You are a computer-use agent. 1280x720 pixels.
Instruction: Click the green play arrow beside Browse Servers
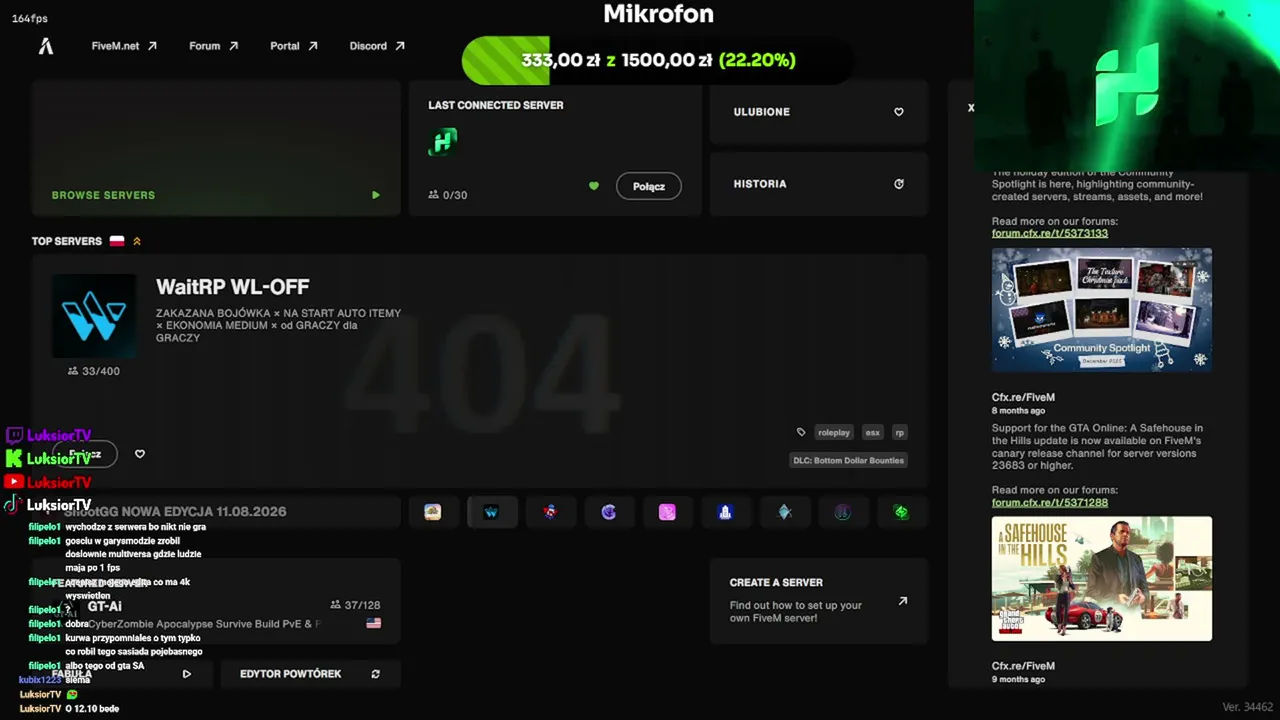pyautogui.click(x=376, y=195)
